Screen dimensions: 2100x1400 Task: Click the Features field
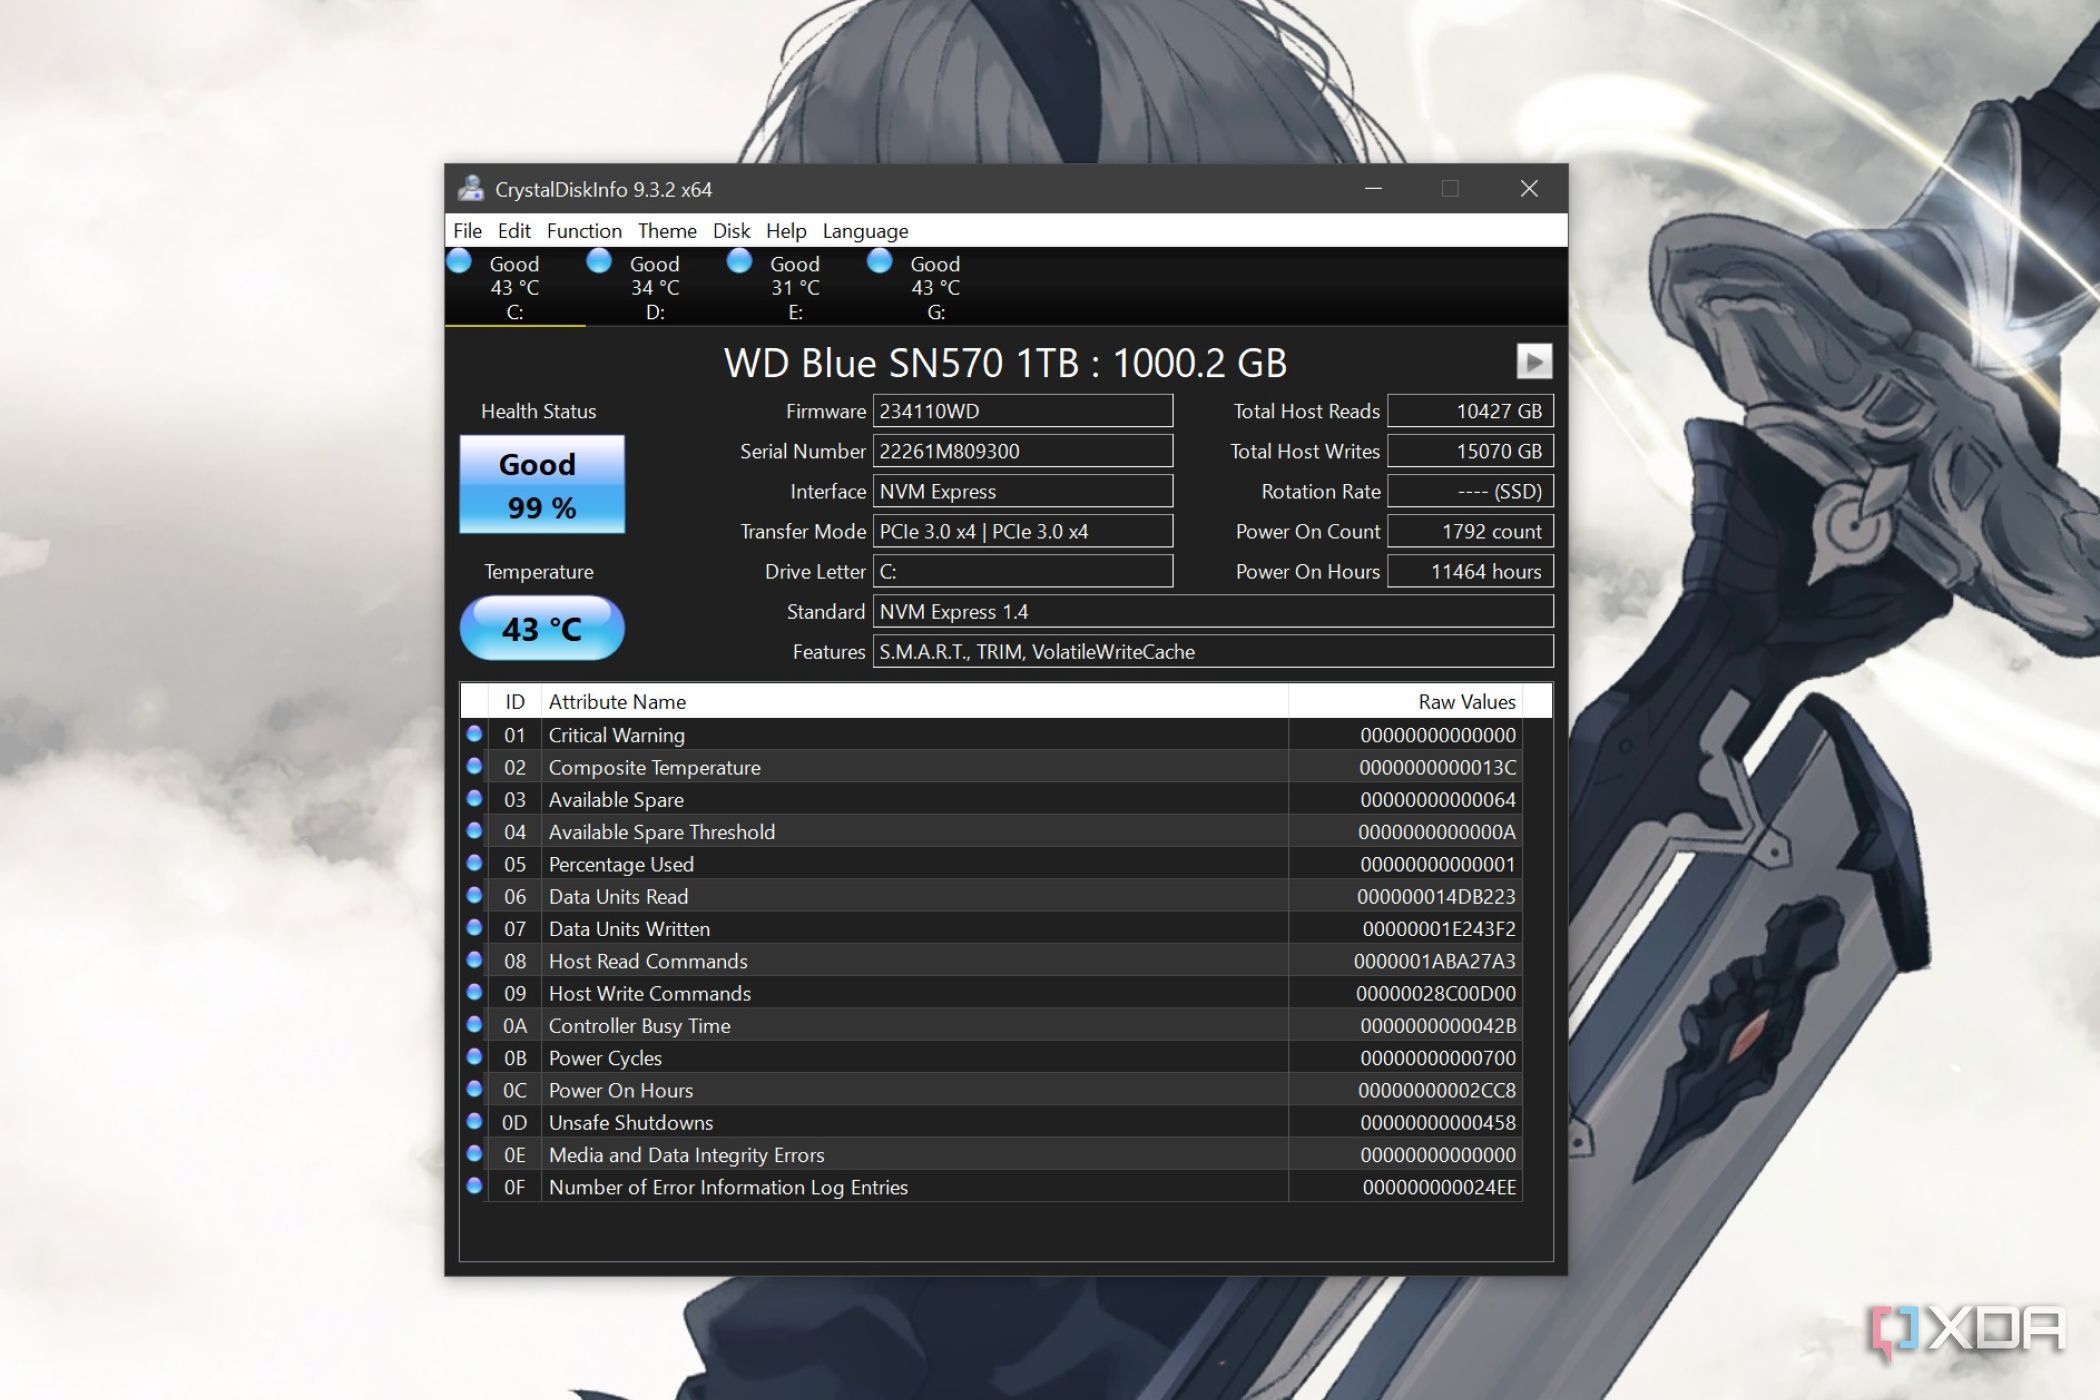point(1213,651)
